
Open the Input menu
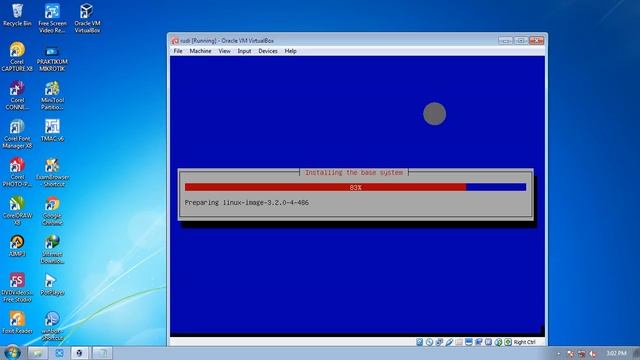pos(244,51)
